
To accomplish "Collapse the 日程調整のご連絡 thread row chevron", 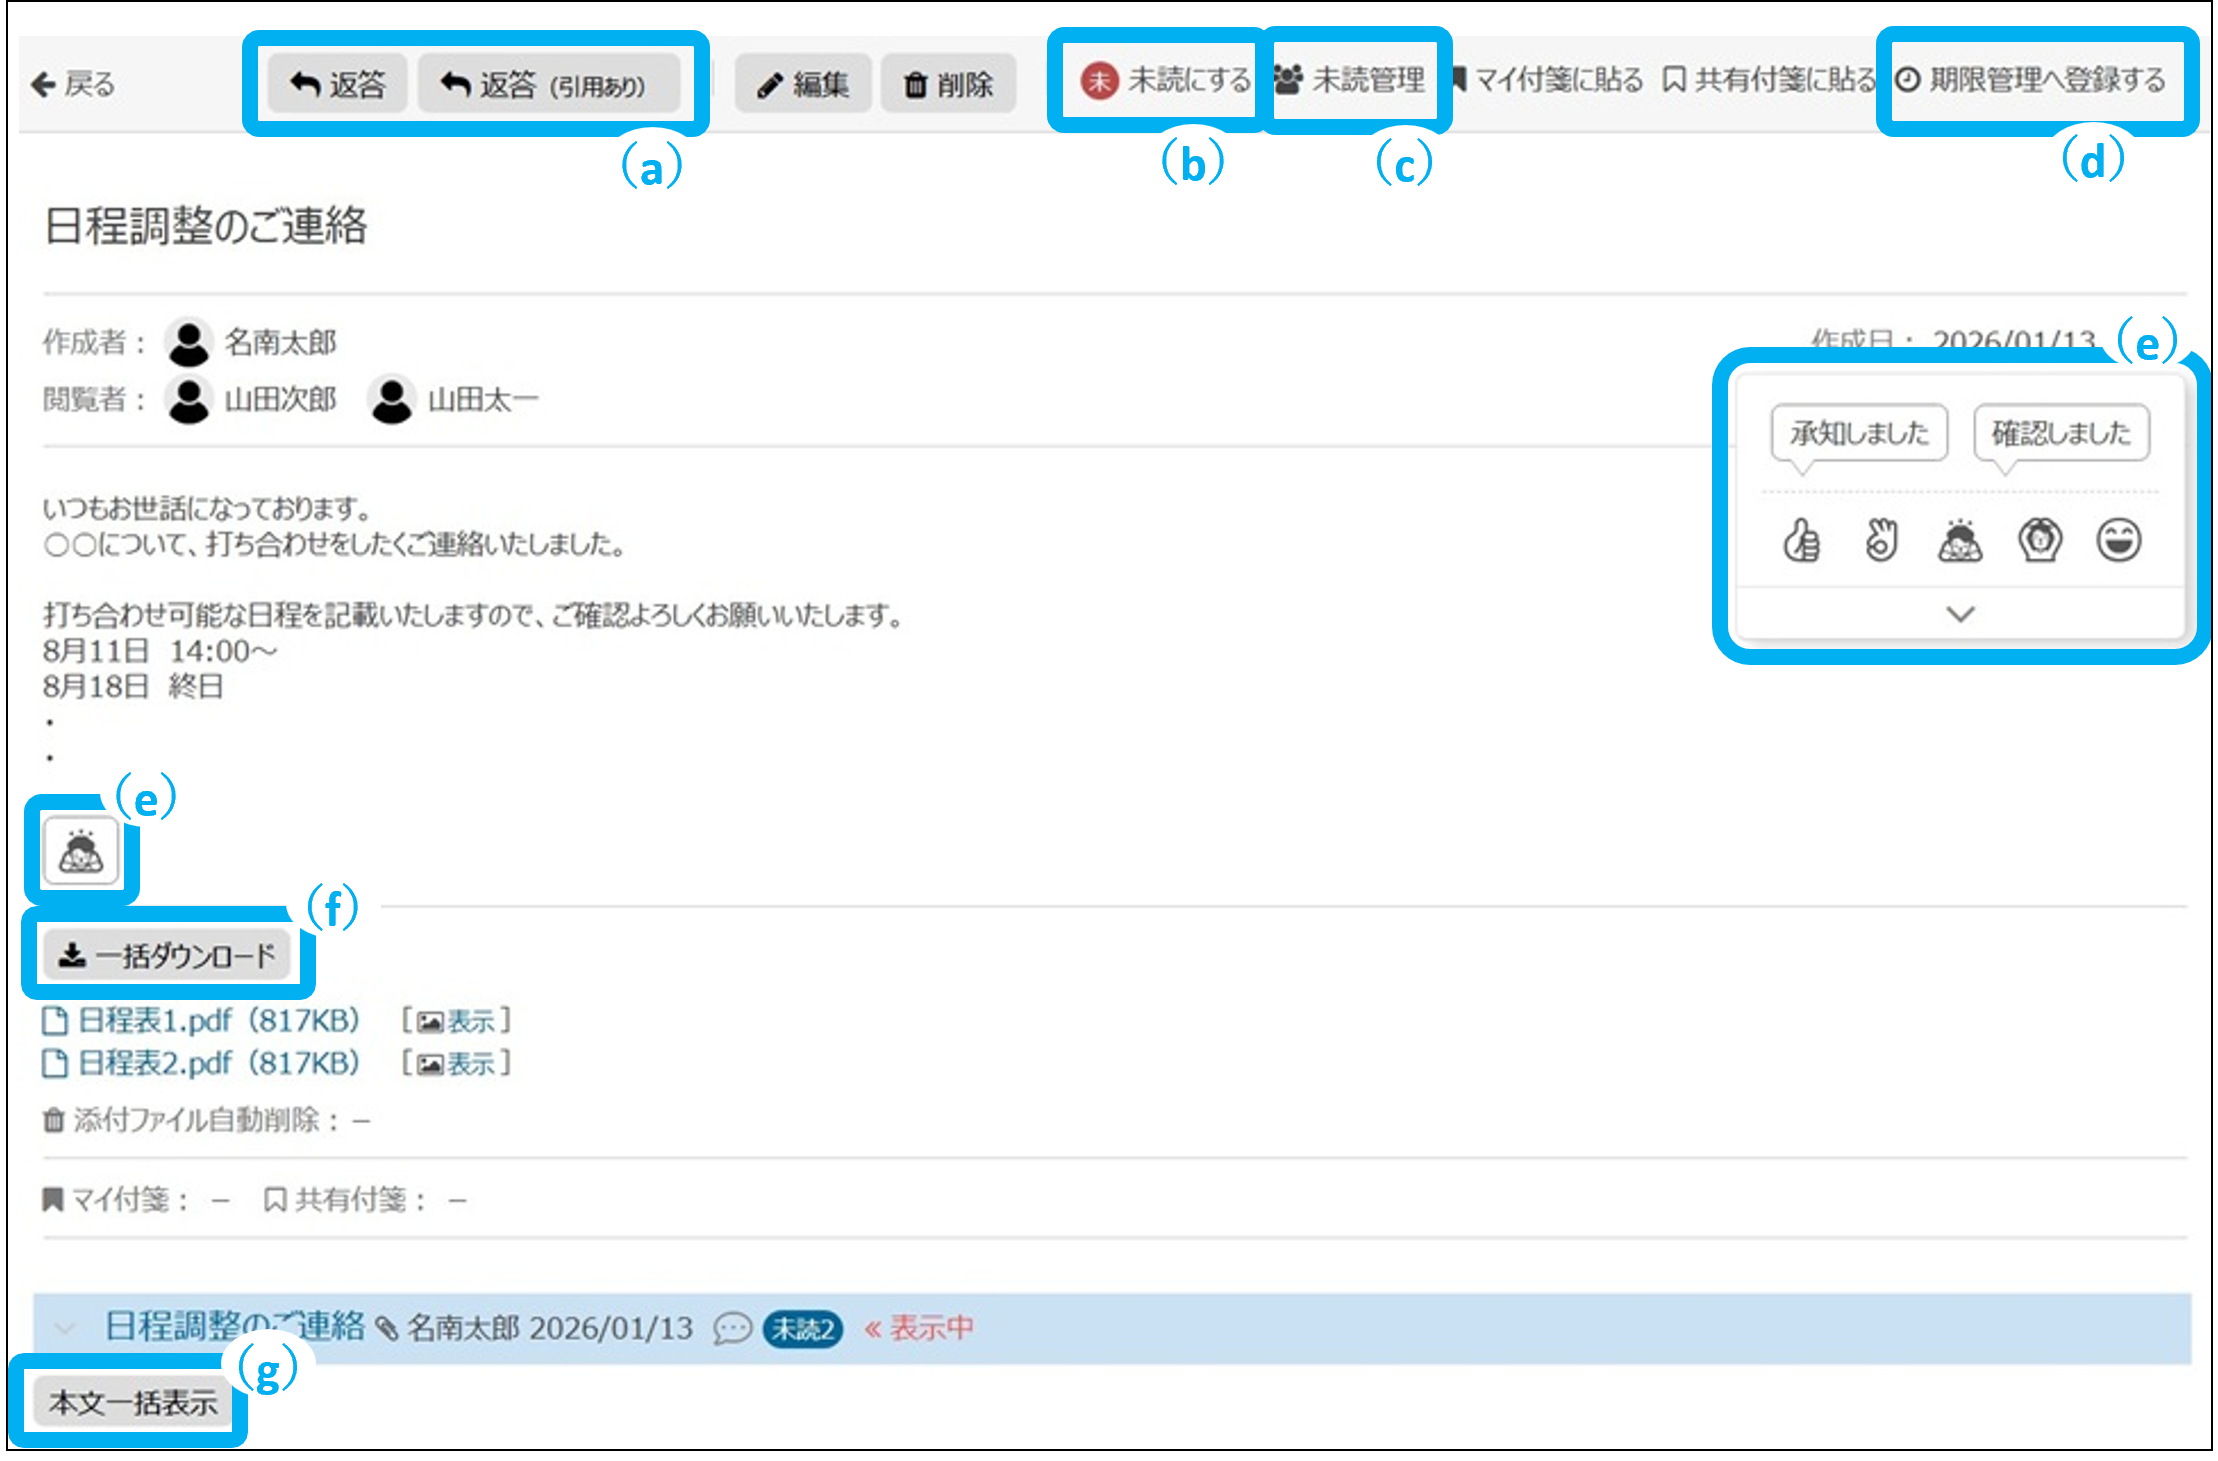I will click(x=65, y=1329).
